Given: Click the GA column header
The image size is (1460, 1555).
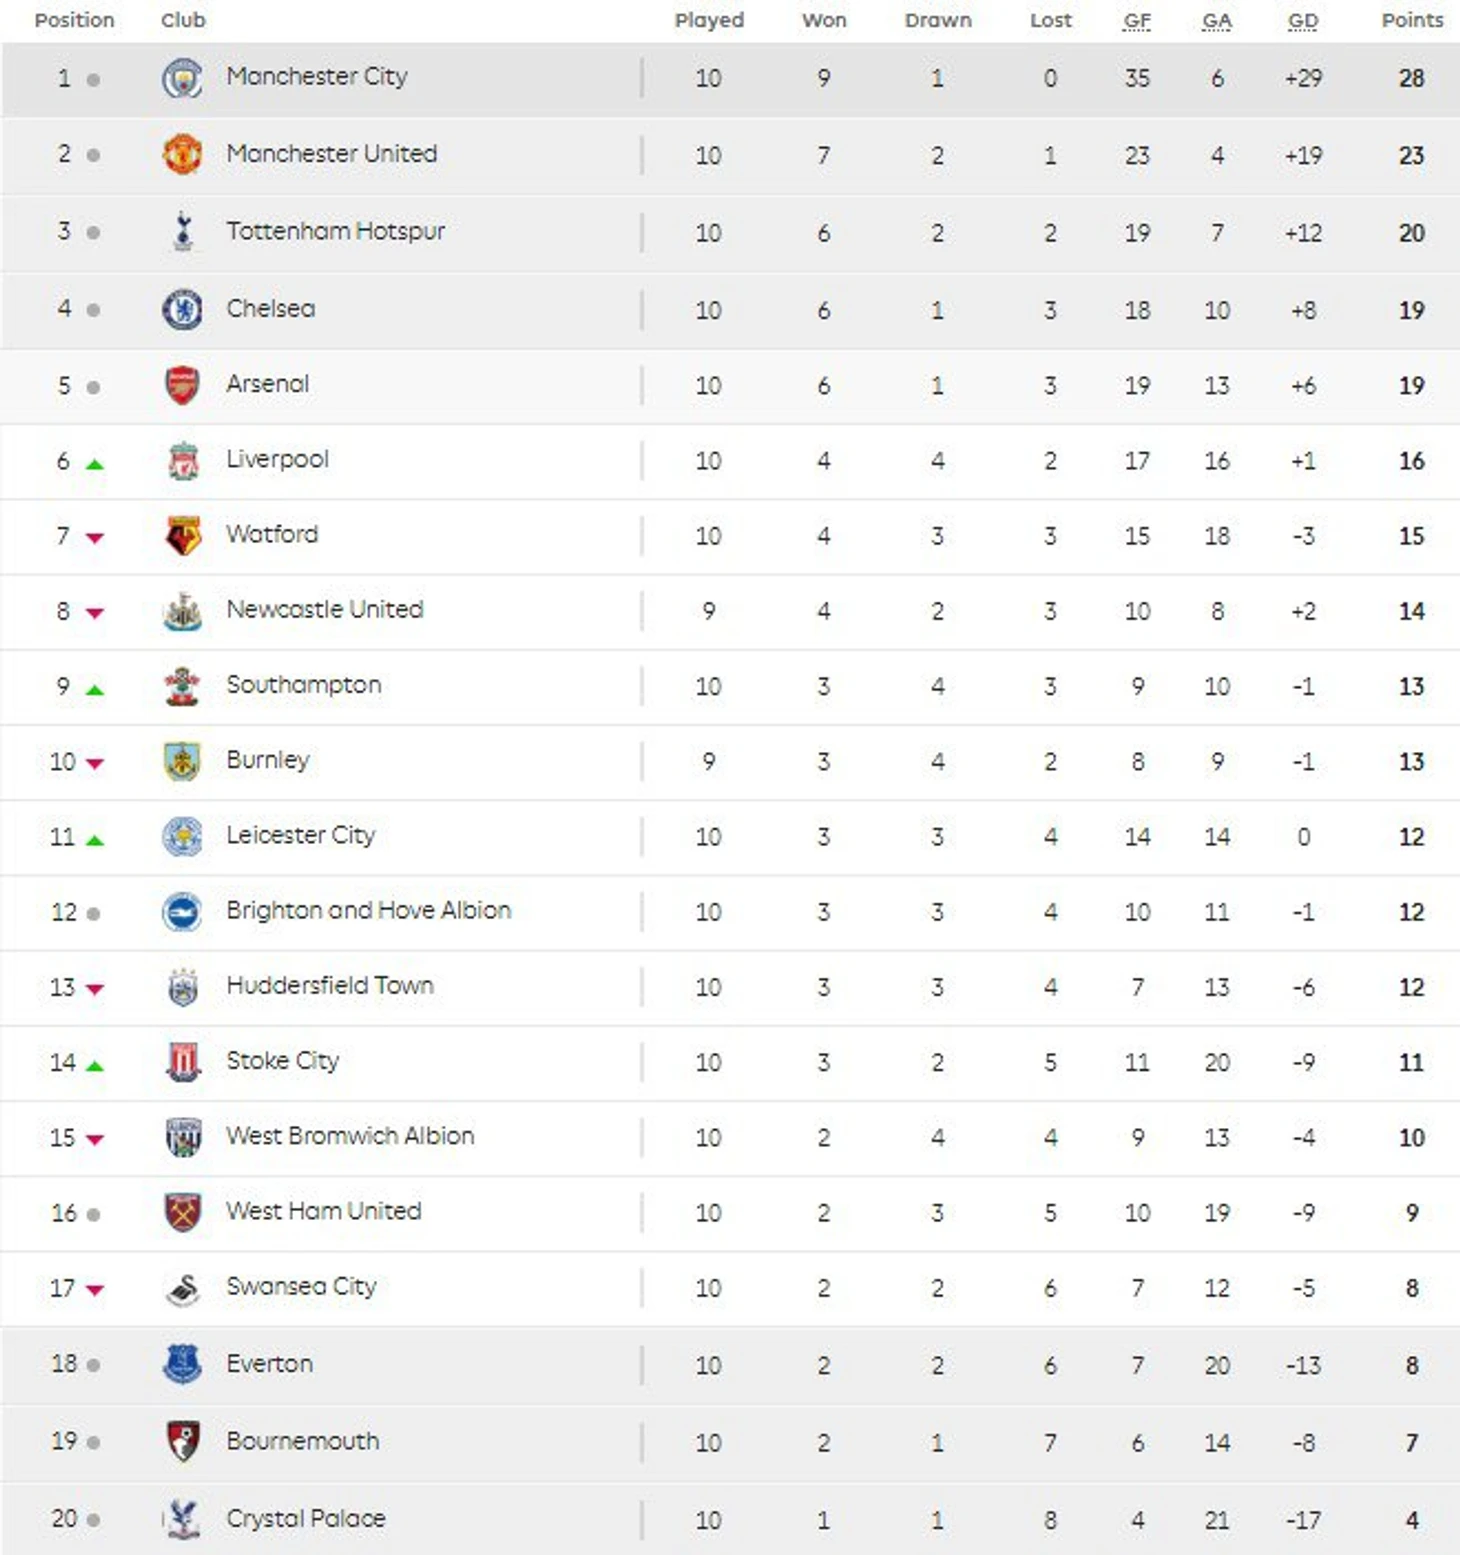Looking at the screenshot, I should pyautogui.click(x=1216, y=21).
